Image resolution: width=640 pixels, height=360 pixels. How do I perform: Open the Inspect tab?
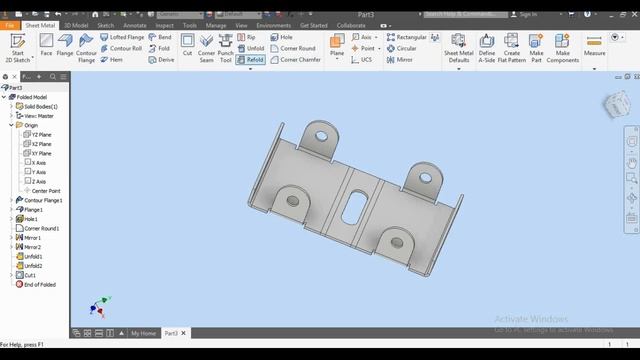(x=164, y=25)
